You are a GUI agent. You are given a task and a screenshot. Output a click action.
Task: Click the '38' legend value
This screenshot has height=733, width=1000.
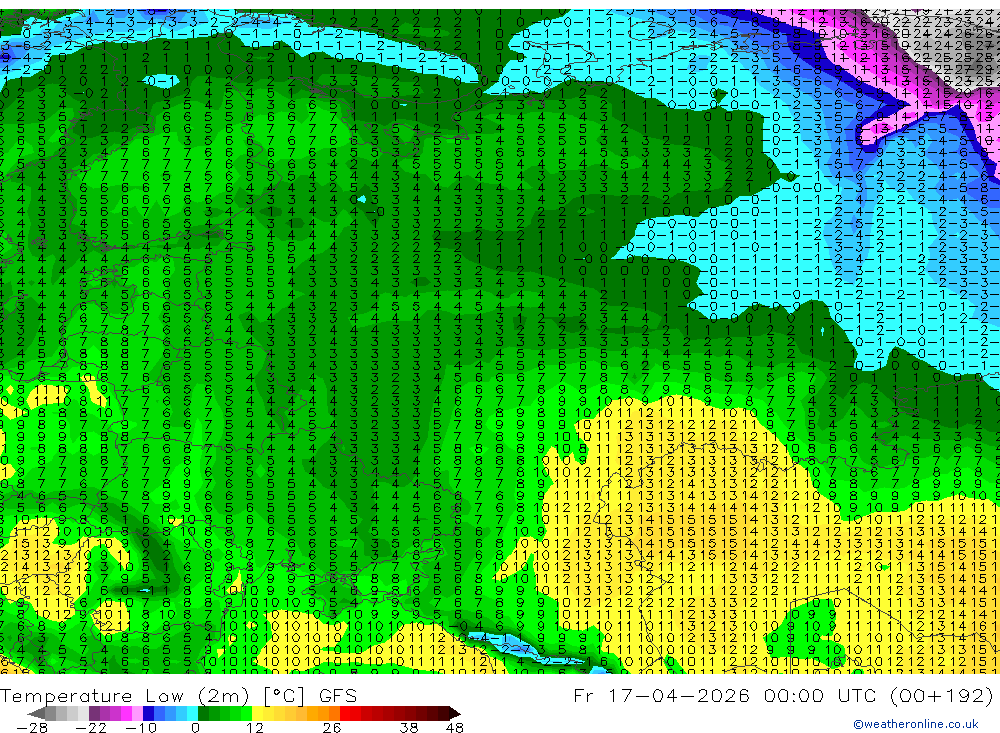(x=409, y=728)
